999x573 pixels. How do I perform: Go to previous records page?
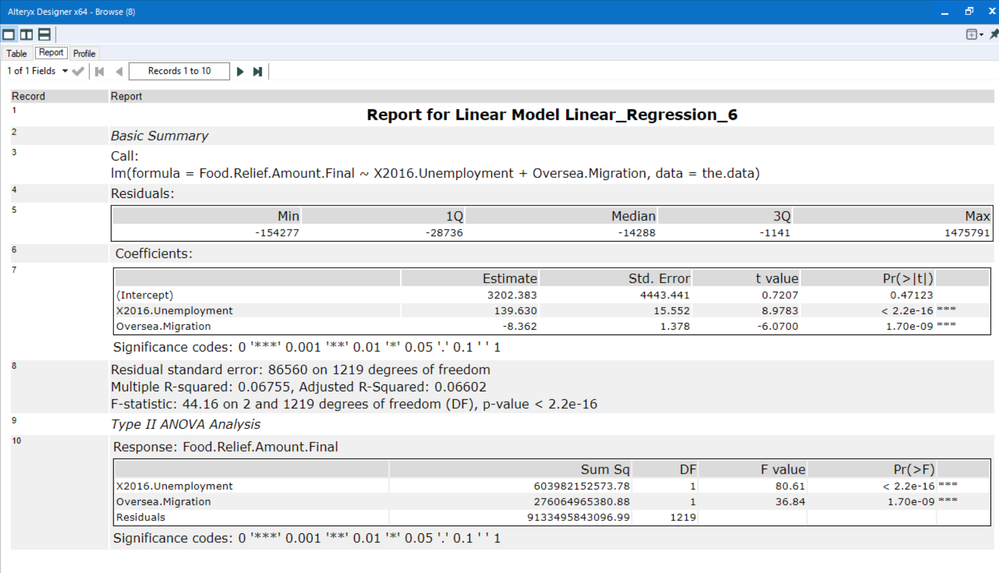coord(119,71)
